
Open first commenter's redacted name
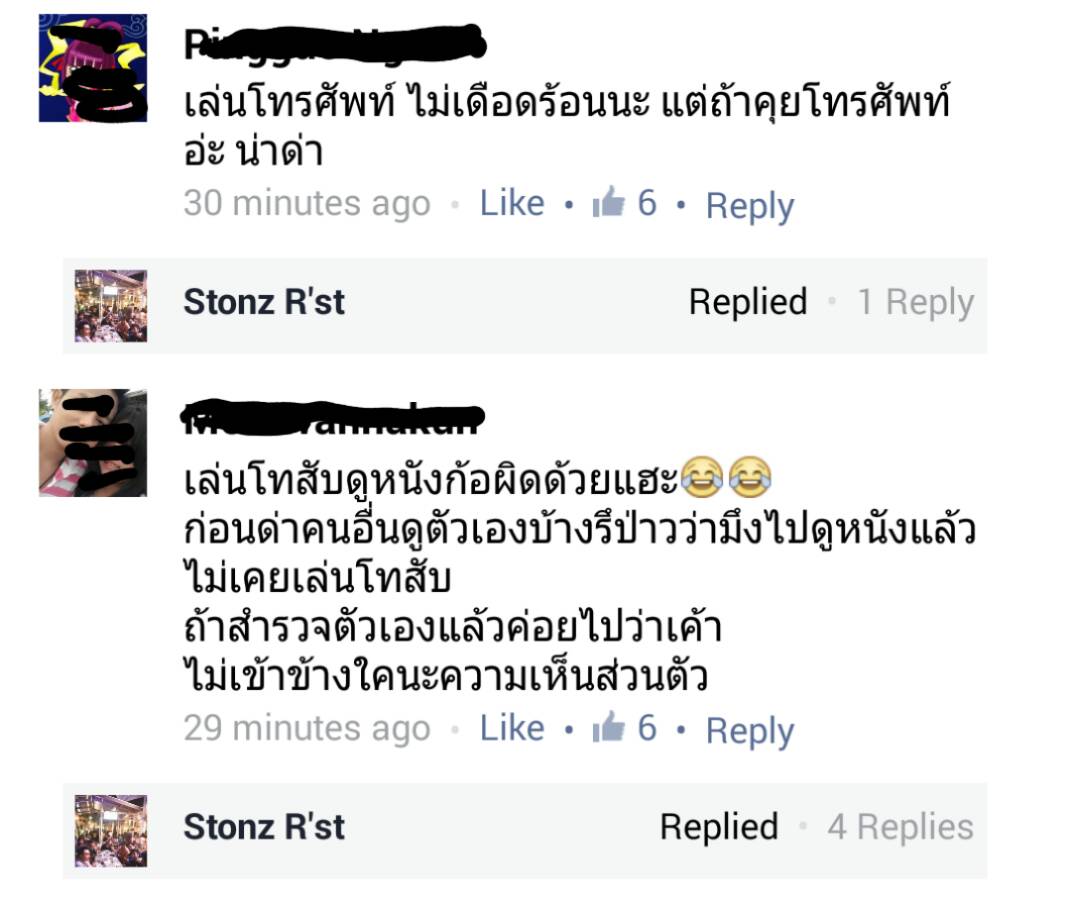[x=335, y=44]
